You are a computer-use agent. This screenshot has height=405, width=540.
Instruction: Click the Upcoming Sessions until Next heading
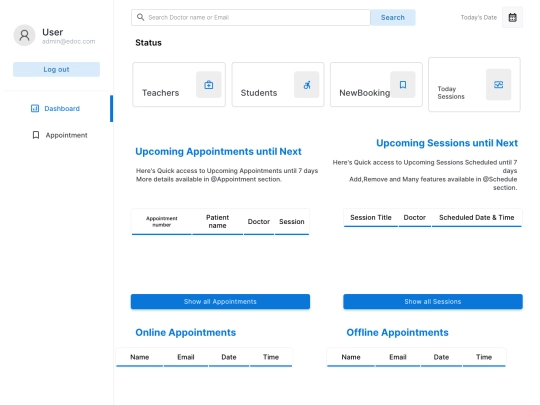click(447, 143)
